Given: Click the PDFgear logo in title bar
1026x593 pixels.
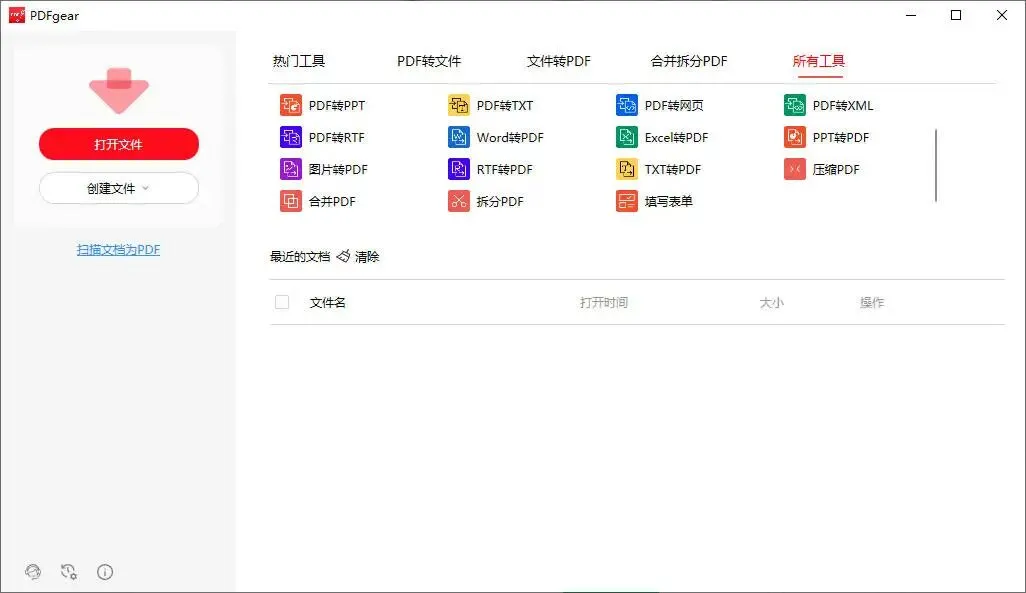Looking at the screenshot, I should coord(17,15).
